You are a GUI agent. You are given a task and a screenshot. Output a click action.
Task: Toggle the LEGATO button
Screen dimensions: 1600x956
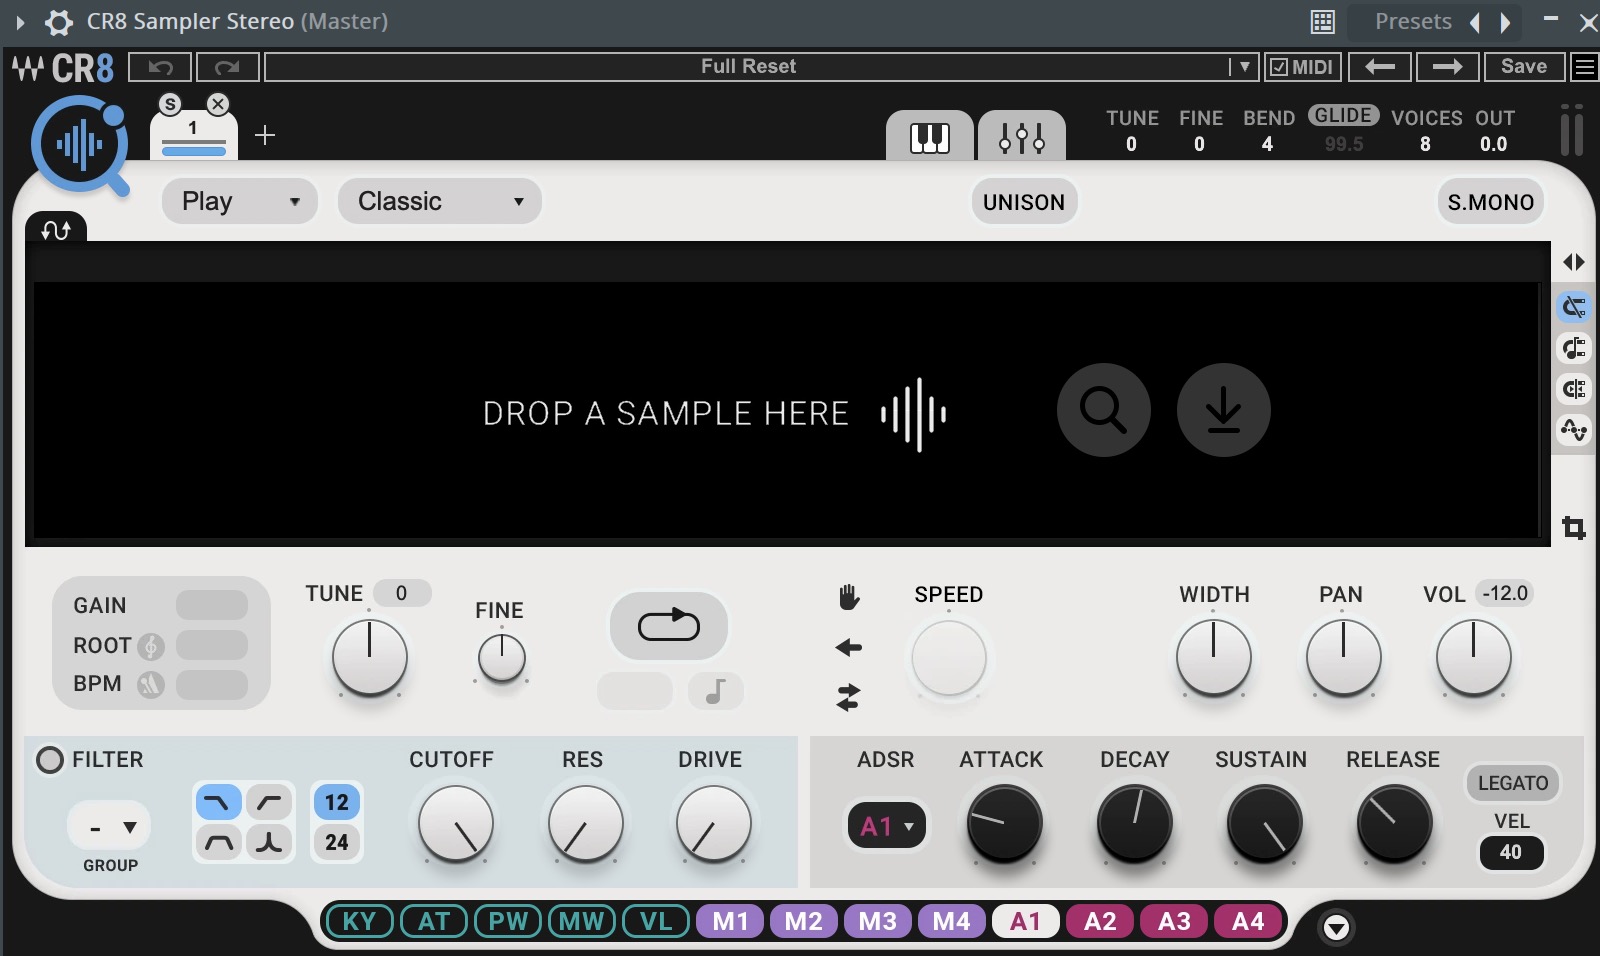(x=1513, y=783)
